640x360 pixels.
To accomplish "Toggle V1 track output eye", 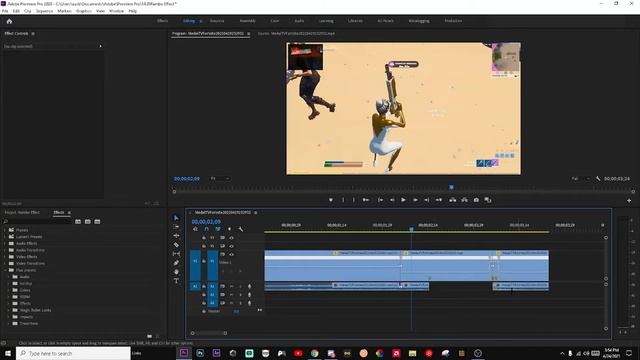I will click(x=231, y=254).
